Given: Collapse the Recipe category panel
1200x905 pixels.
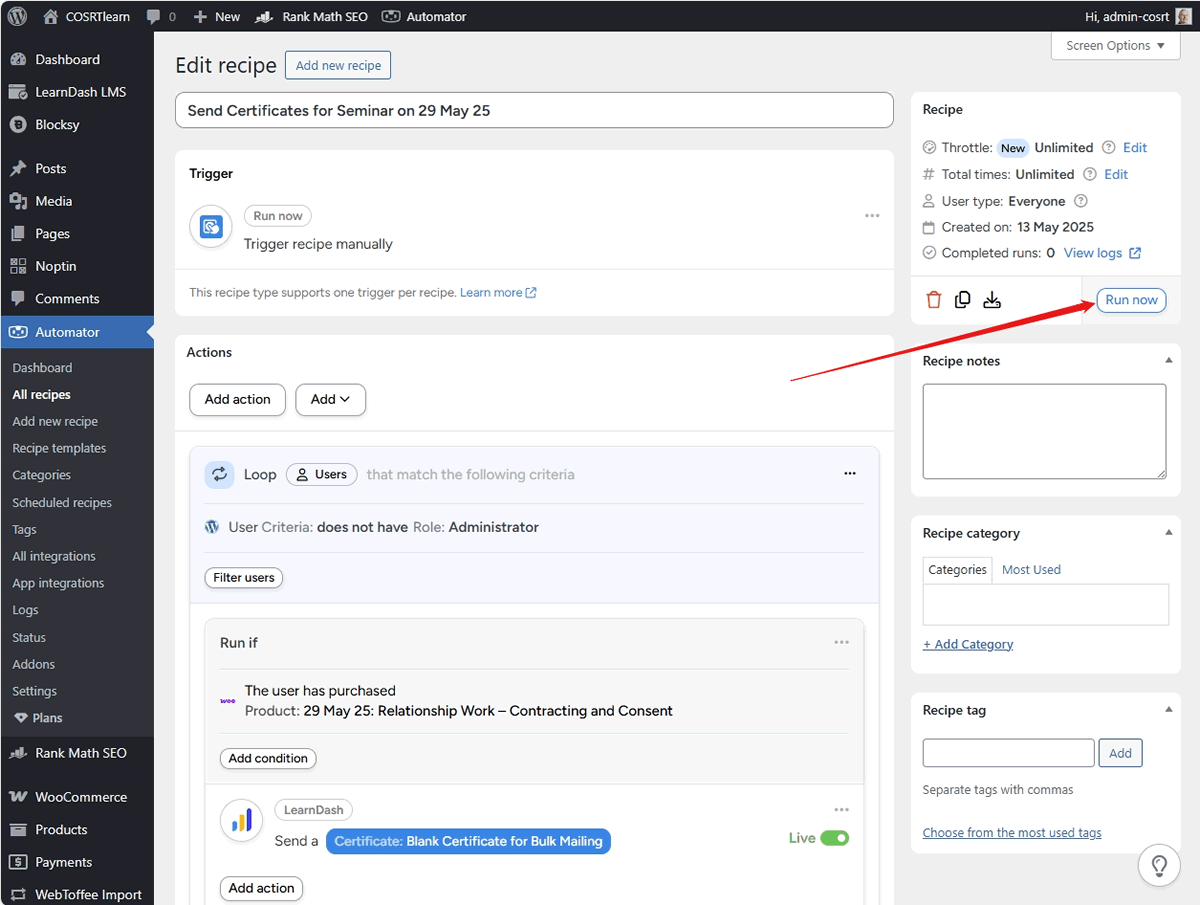Looking at the screenshot, I should tap(1169, 532).
